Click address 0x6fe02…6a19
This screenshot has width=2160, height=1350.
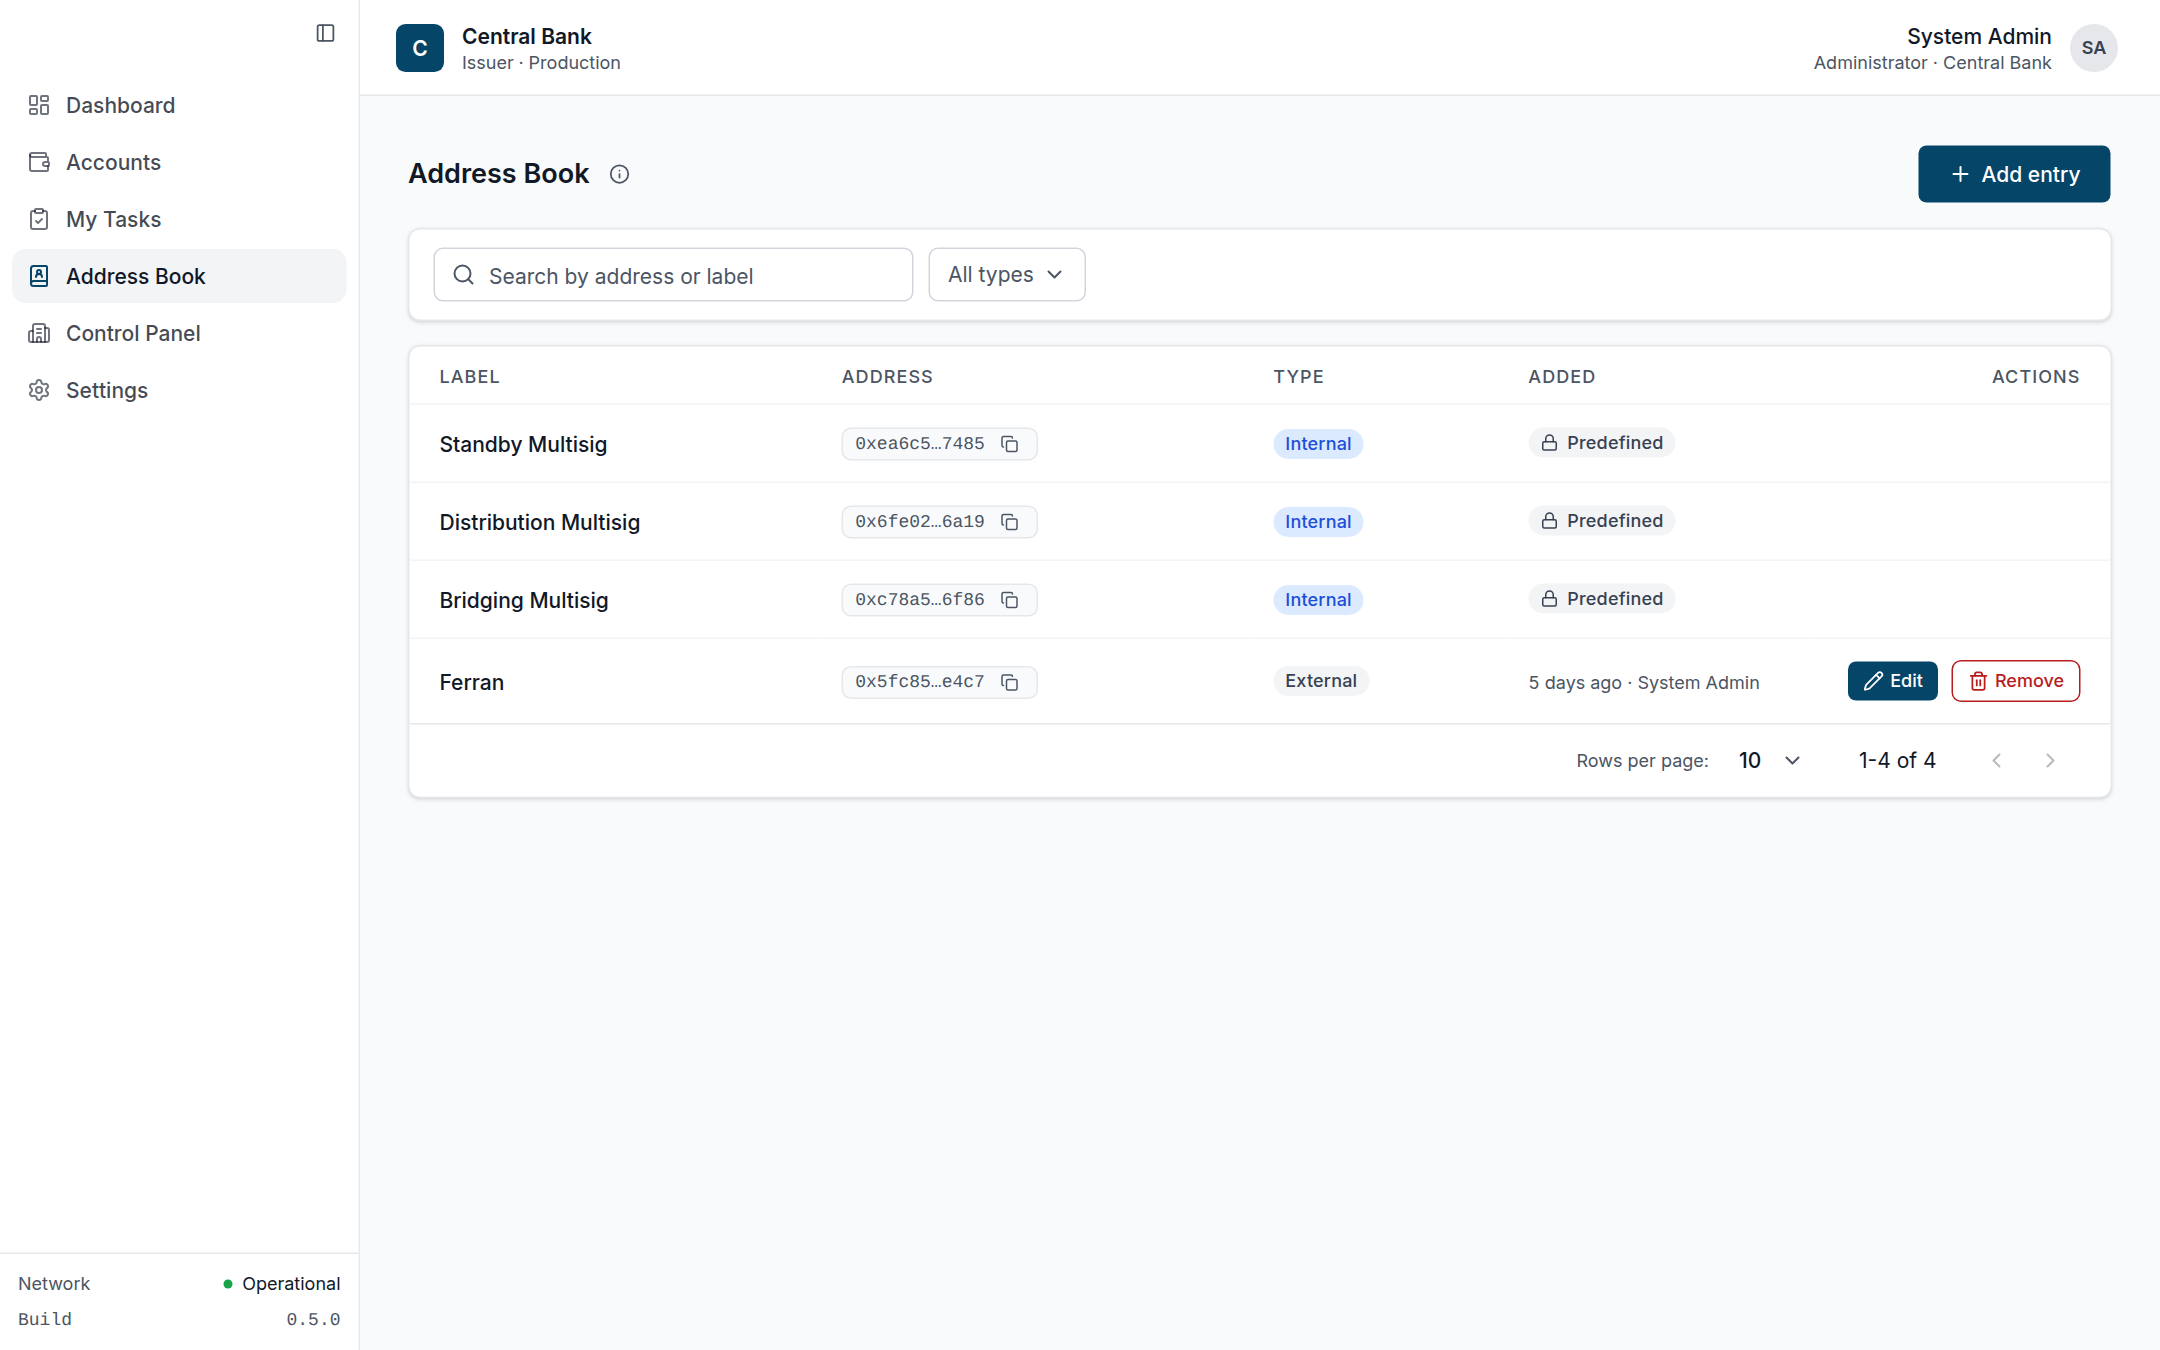919,522
